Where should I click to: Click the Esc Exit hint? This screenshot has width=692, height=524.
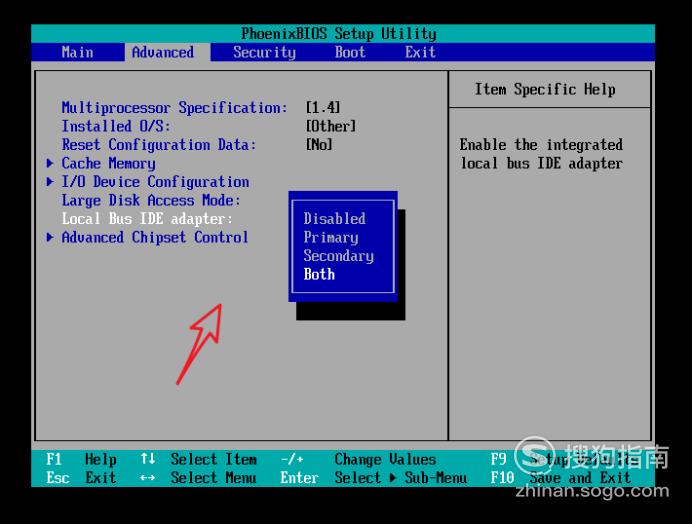point(81,478)
